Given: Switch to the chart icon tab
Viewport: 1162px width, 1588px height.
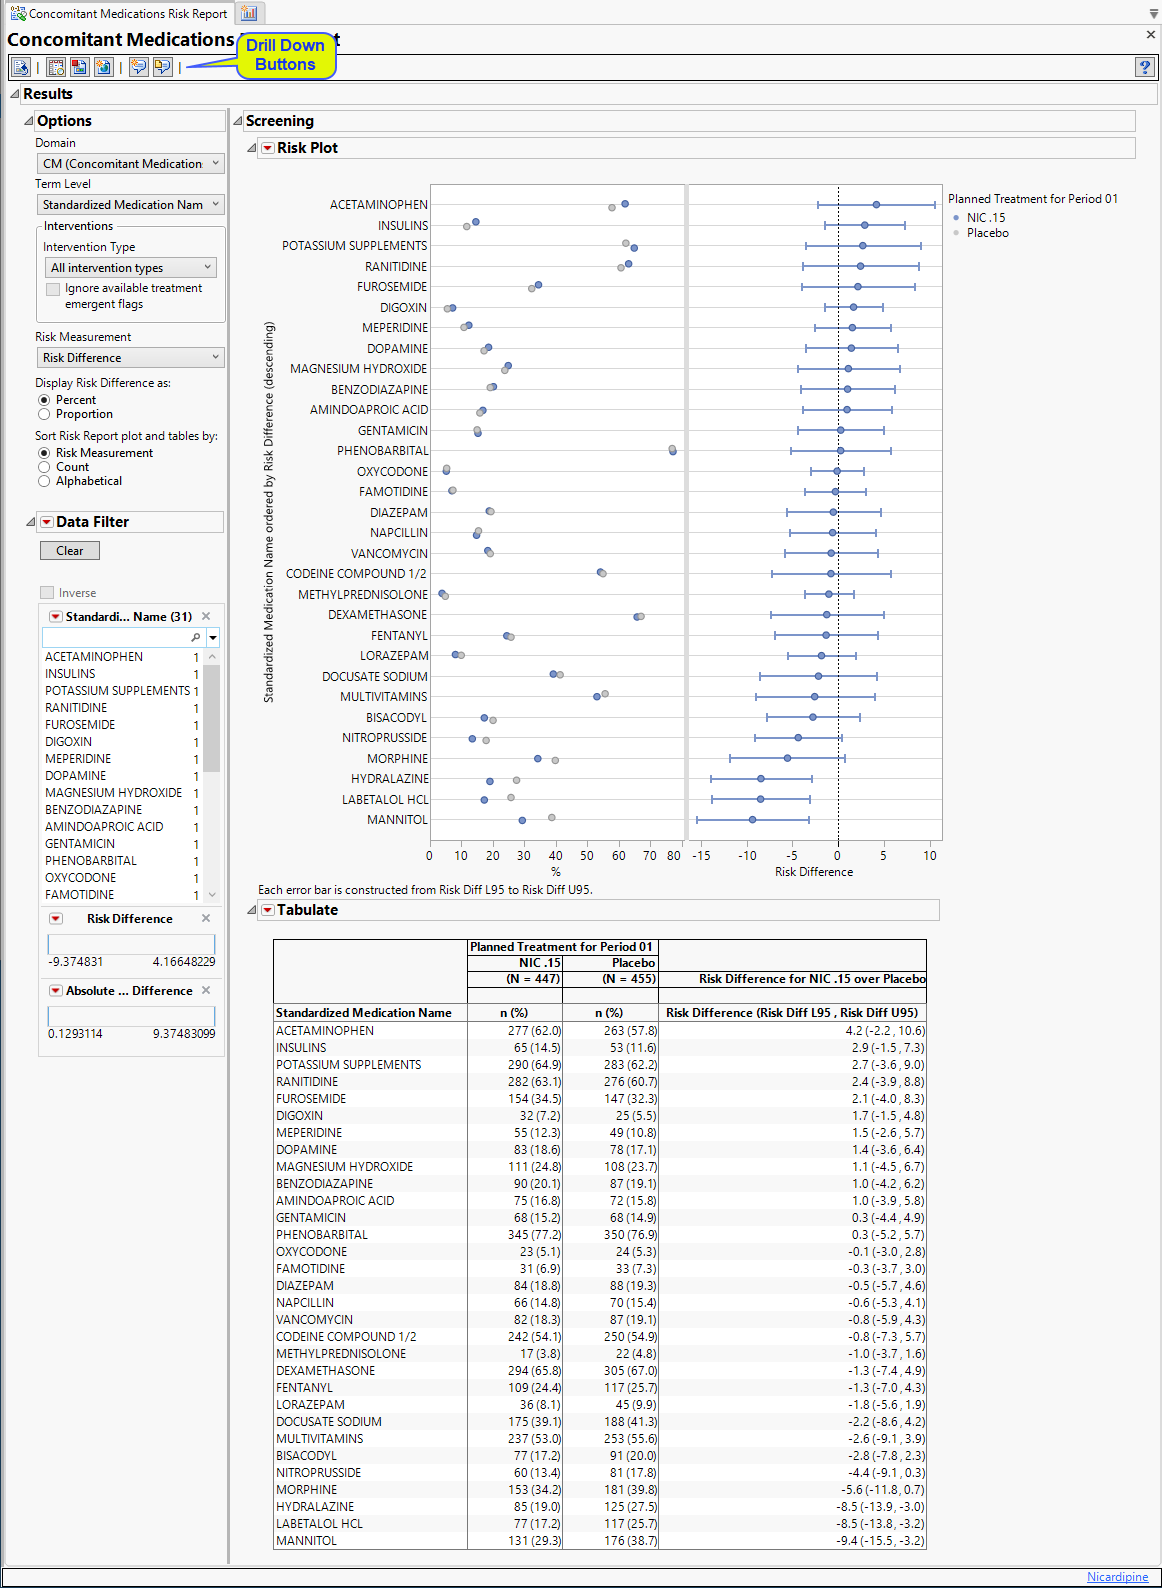Looking at the screenshot, I should tap(249, 13).
